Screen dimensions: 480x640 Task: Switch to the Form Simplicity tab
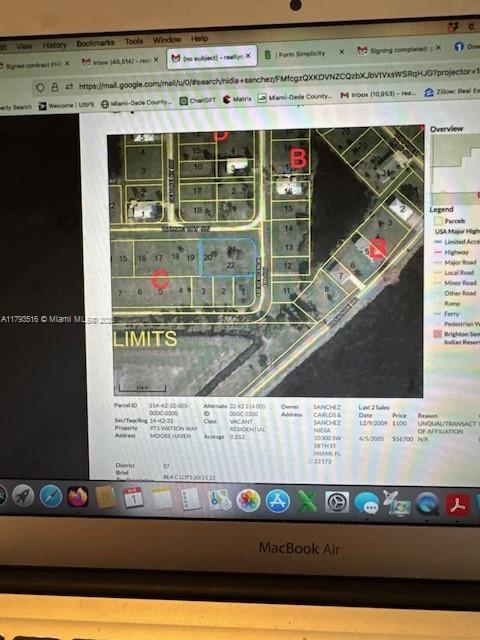pos(300,53)
